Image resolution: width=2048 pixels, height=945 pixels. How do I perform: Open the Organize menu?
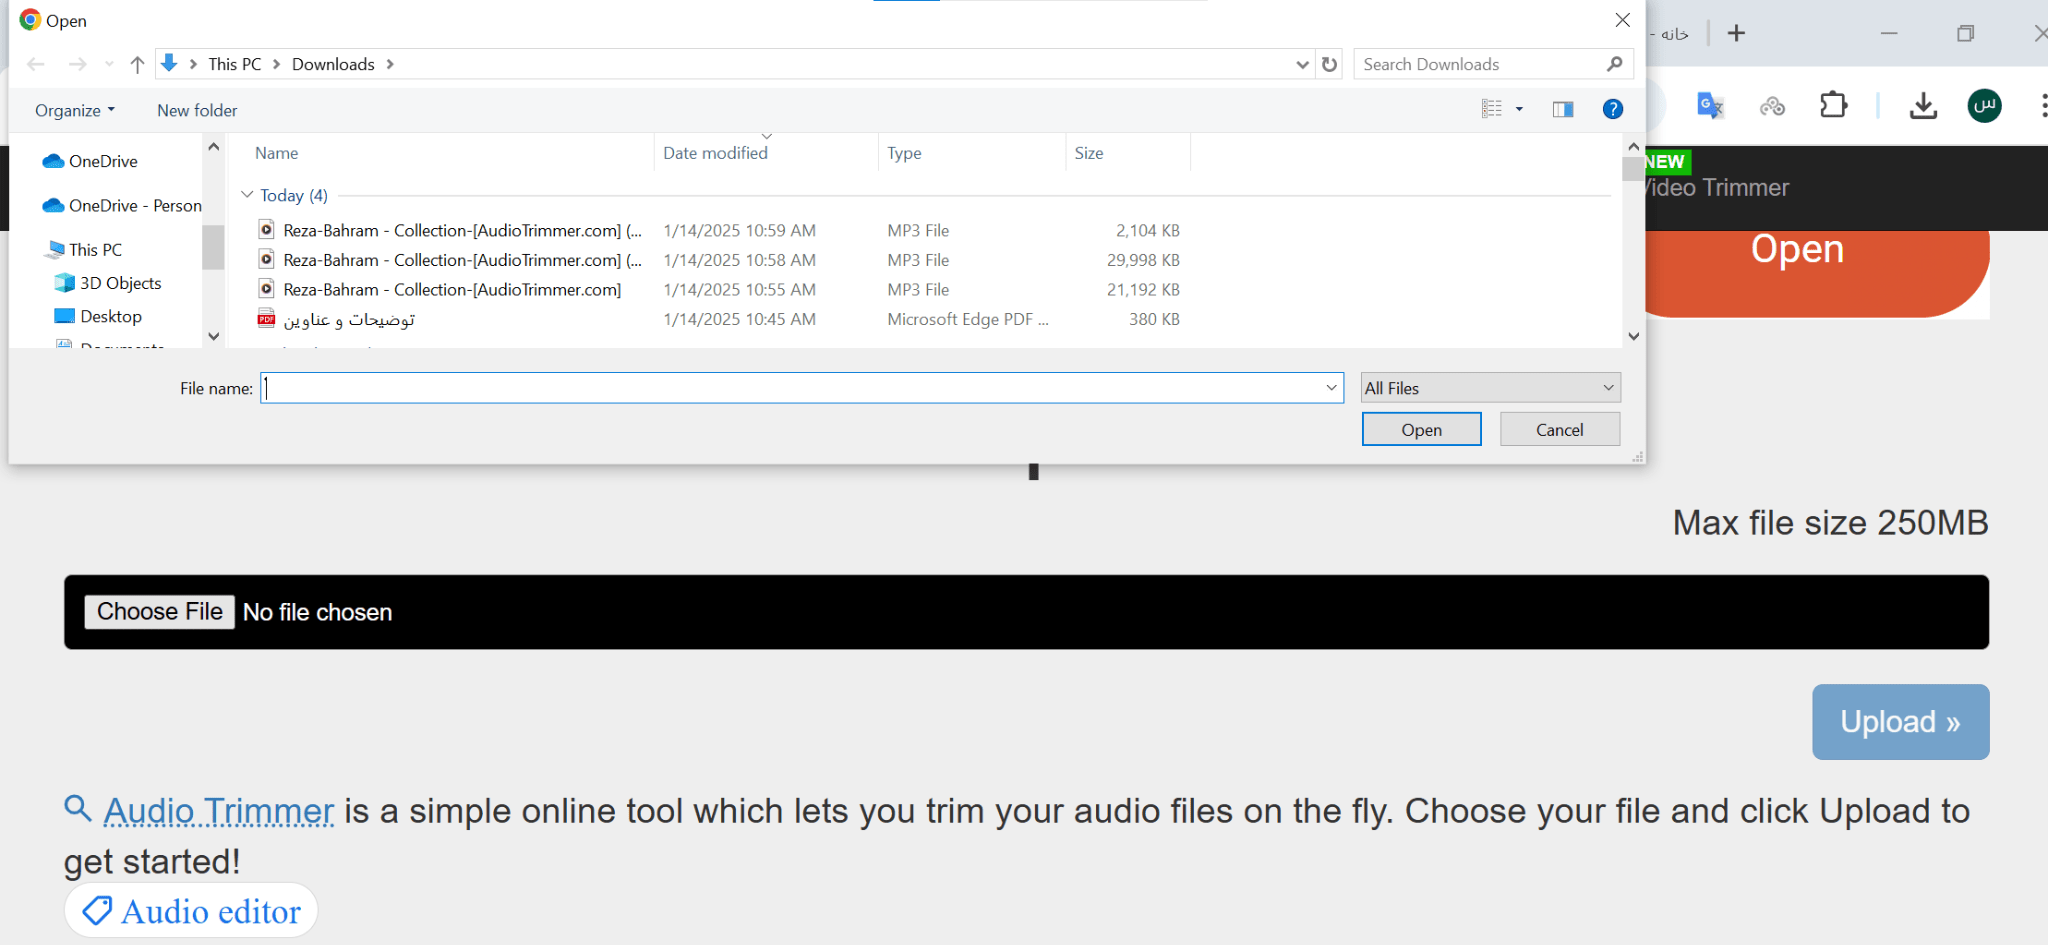(75, 110)
